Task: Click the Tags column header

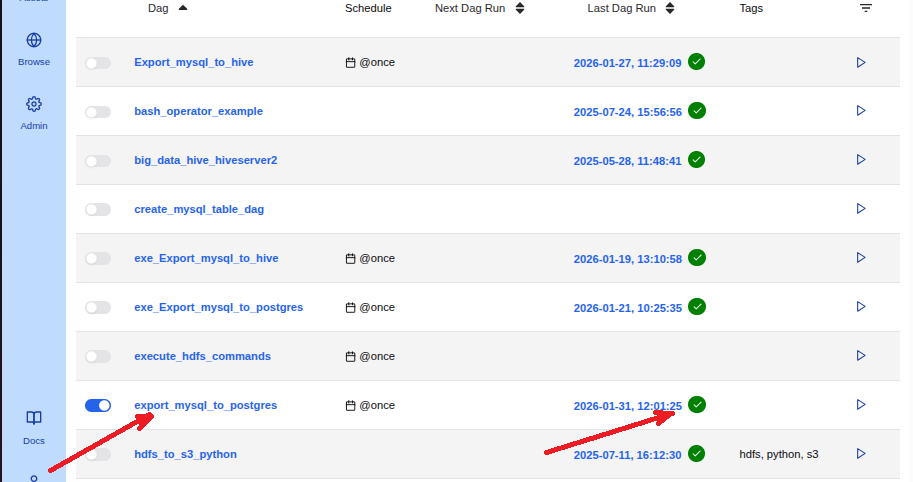Action: [751, 8]
